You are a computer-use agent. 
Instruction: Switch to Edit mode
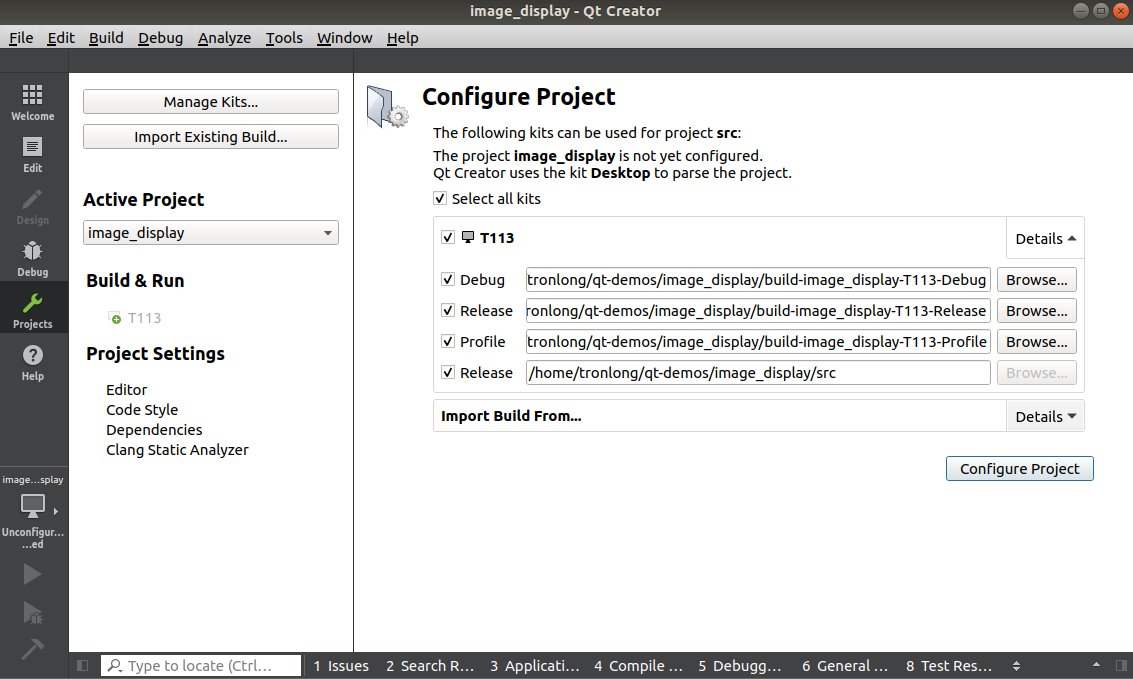tap(33, 154)
